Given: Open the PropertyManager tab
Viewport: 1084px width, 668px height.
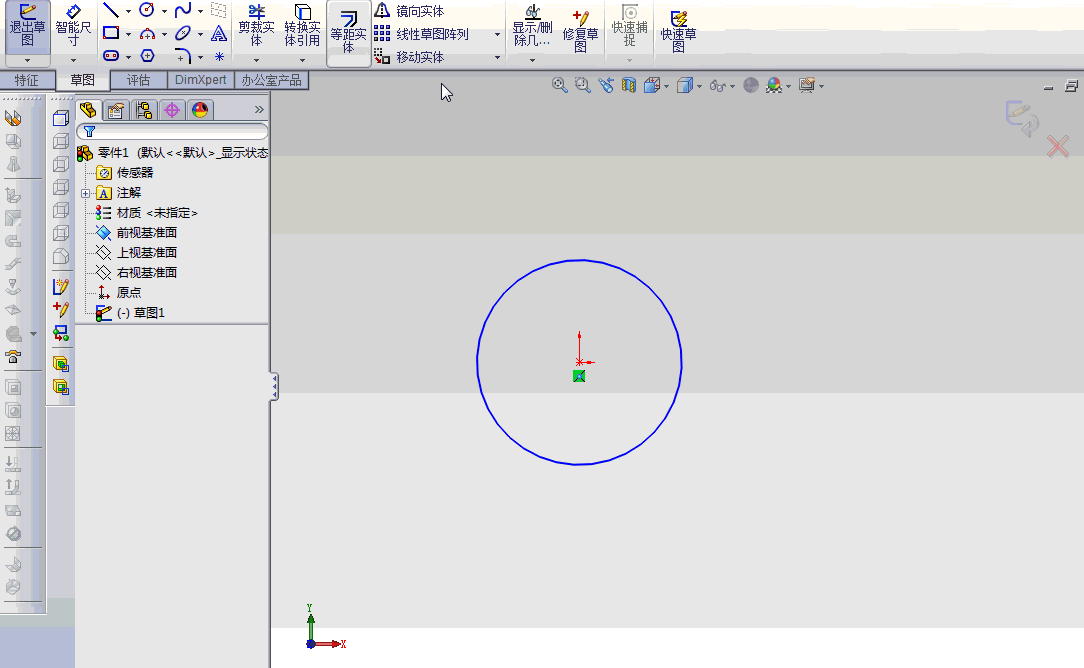Looking at the screenshot, I should 116,110.
